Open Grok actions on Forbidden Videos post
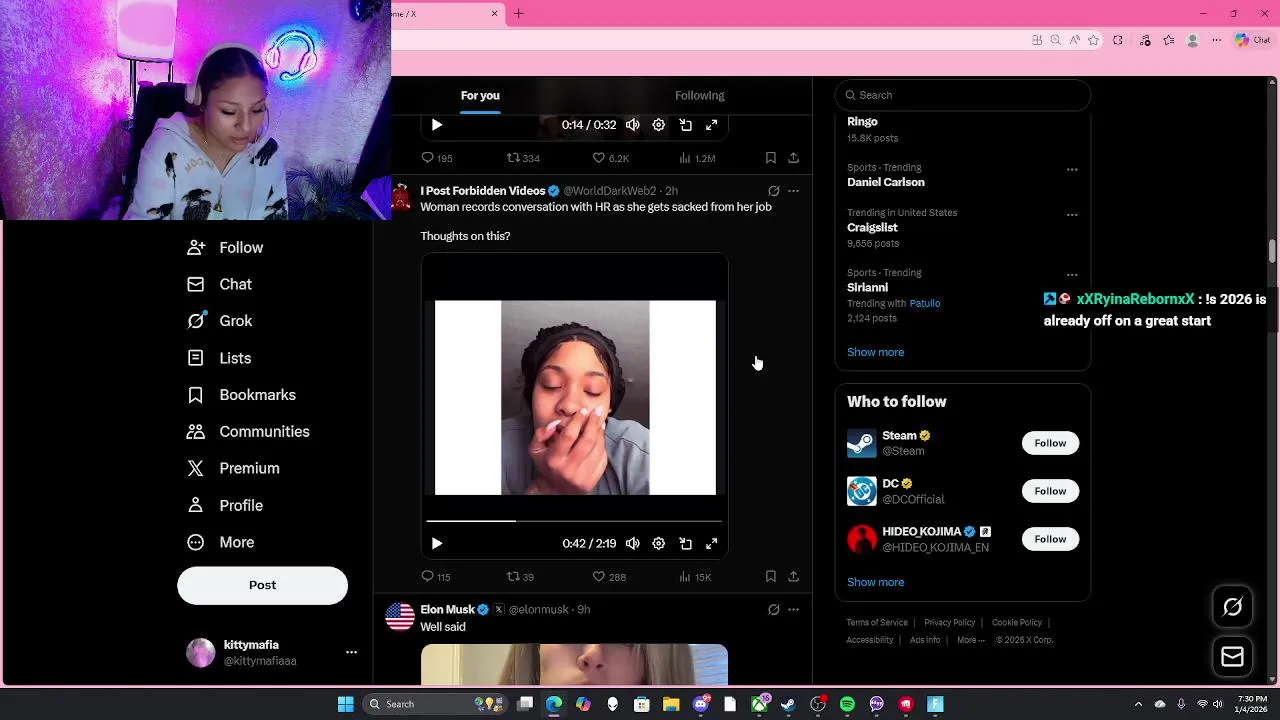The height and width of the screenshot is (720, 1280). [x=774, y=191]
